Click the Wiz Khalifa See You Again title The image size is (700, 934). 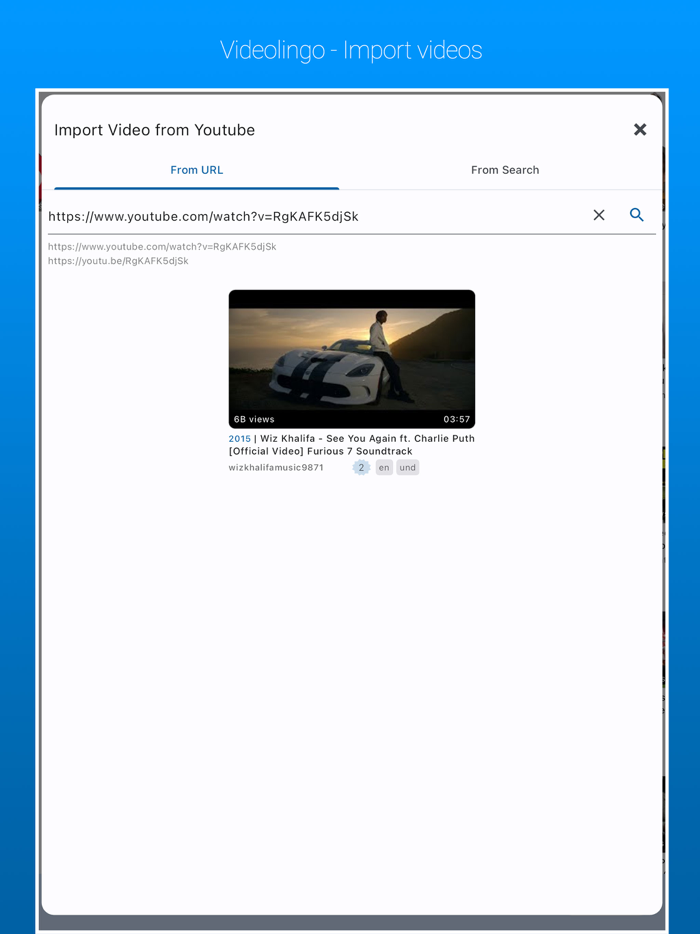[x=351, y=445]
